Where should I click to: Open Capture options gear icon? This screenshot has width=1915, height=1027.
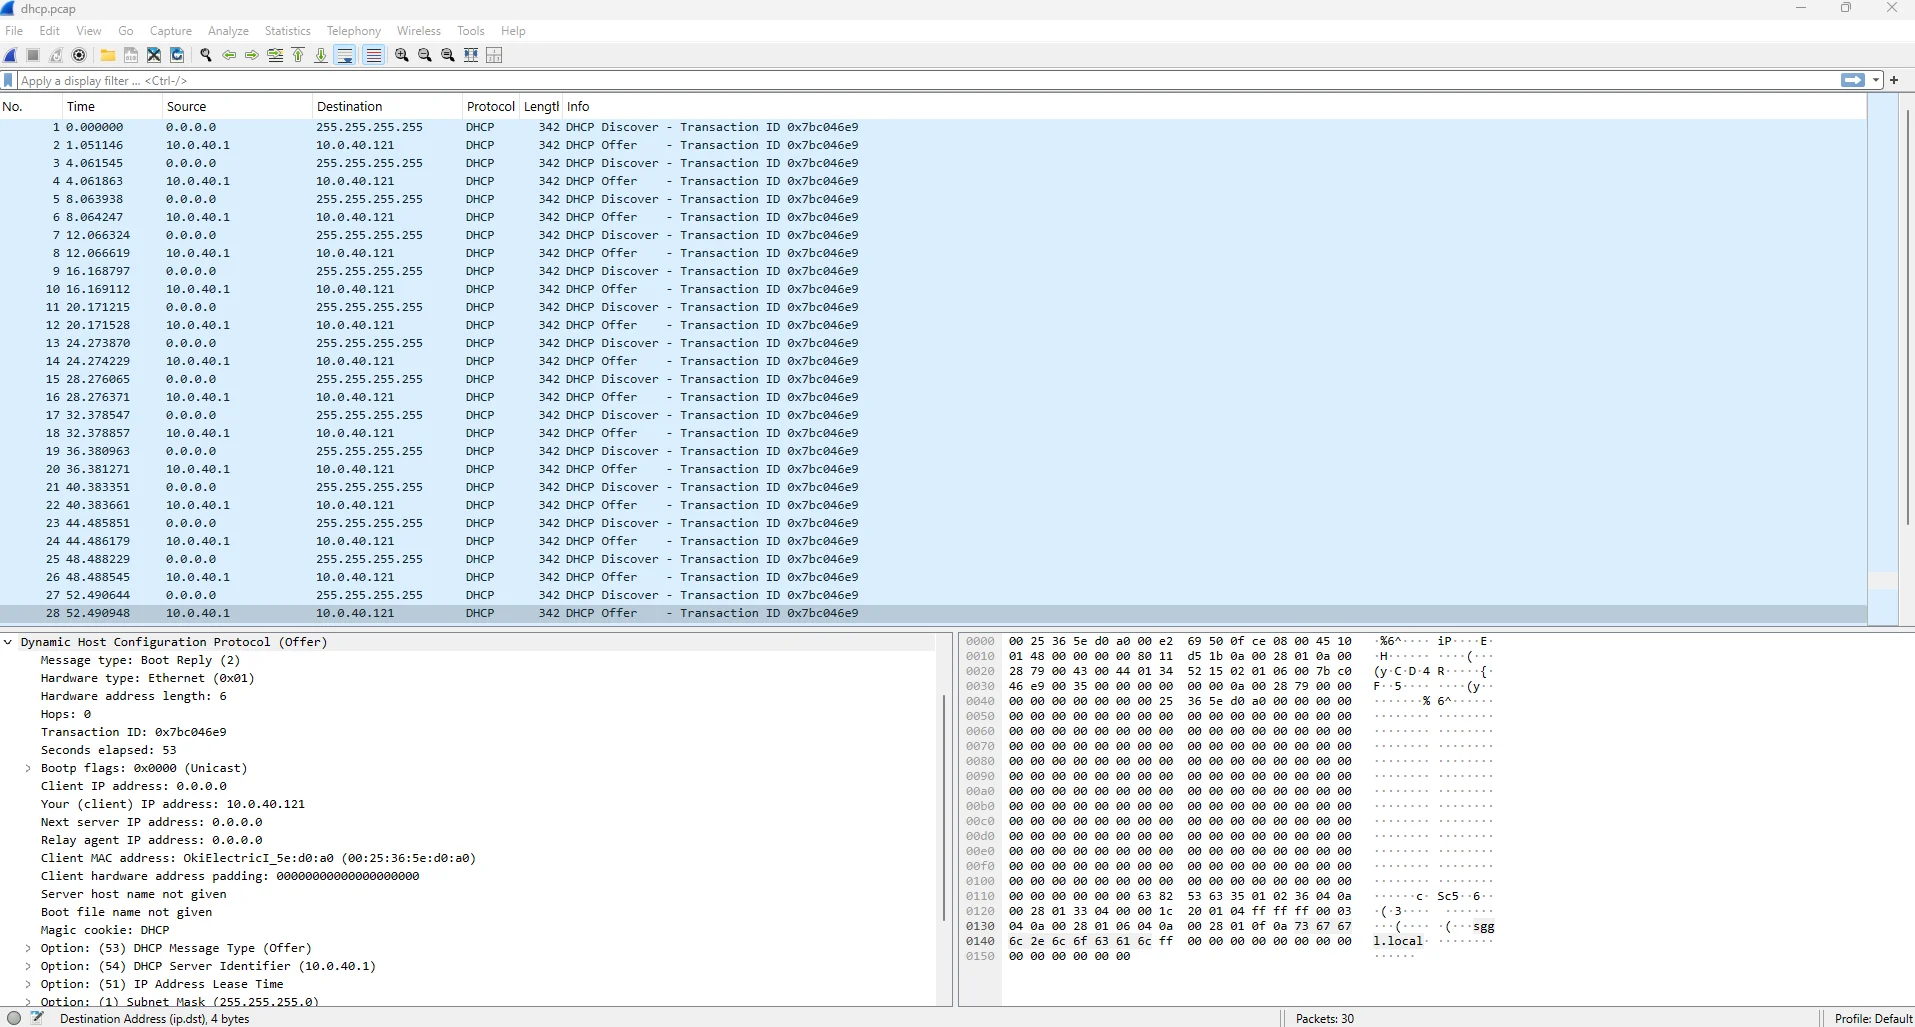(x=79, y=55)
